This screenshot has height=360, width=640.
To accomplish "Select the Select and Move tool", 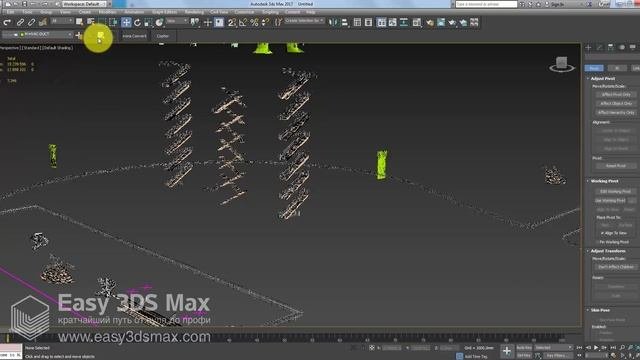I will point(126,22).
